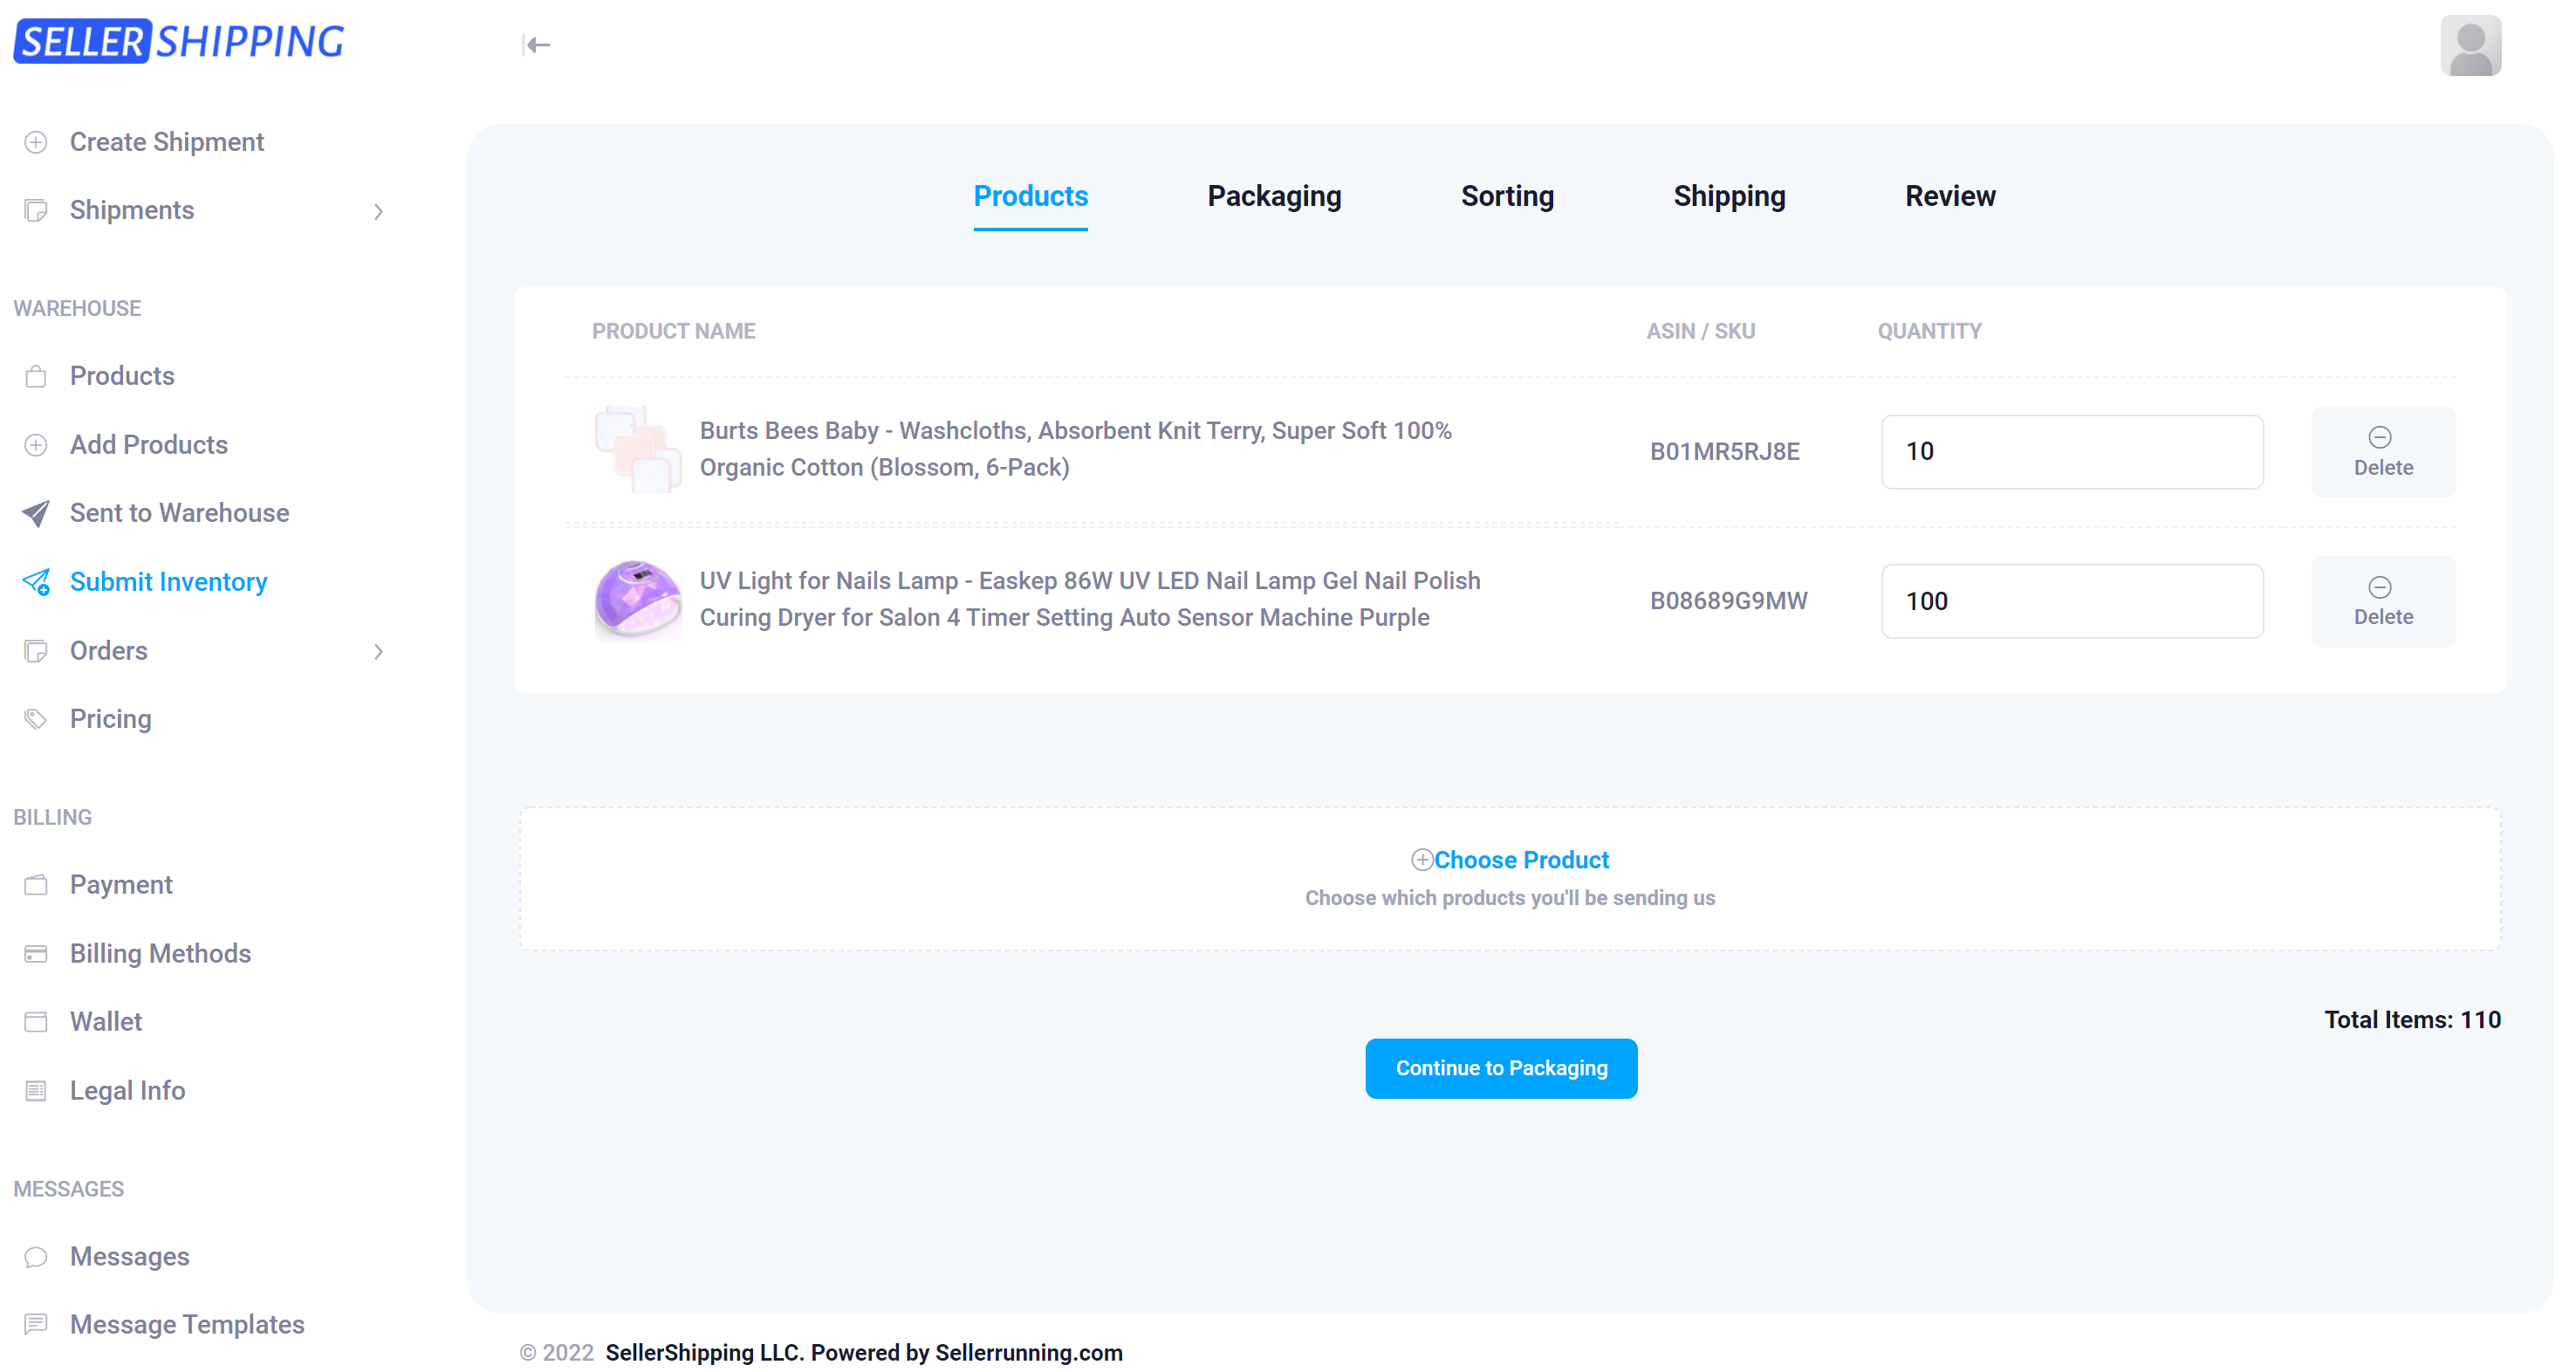Open Message Templates in the sidebar

(x=187, y=1325)
